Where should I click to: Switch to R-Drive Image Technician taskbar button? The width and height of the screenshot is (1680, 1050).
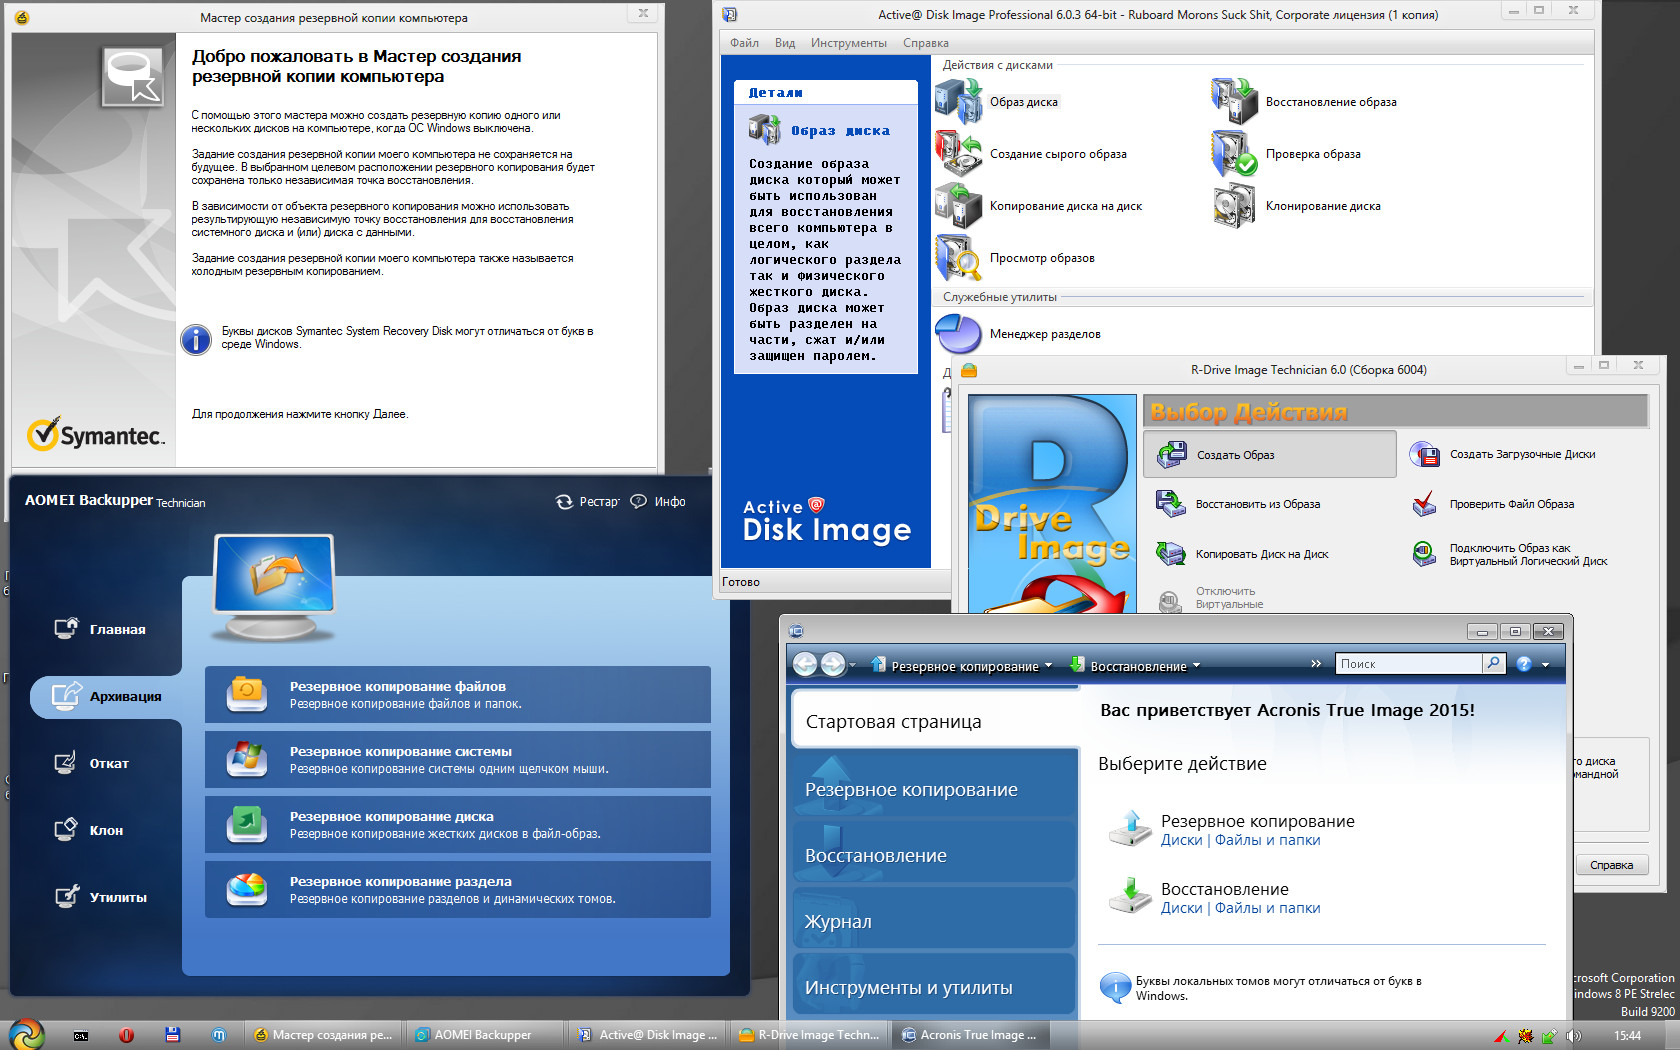(810, 1035)
